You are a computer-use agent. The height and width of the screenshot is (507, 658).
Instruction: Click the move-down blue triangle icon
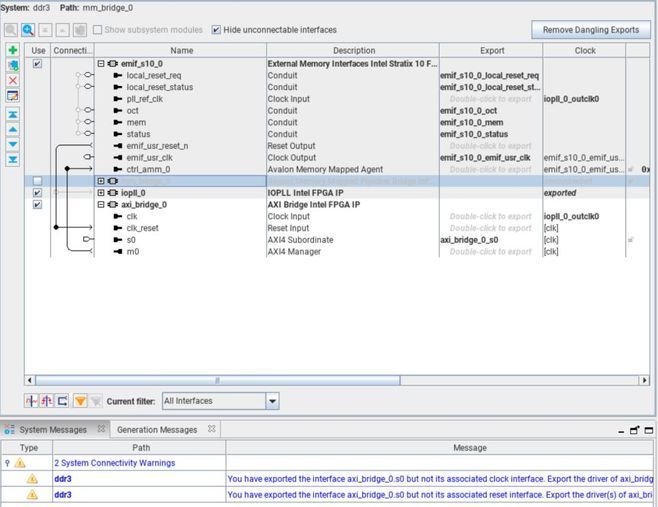click(13, 144)
